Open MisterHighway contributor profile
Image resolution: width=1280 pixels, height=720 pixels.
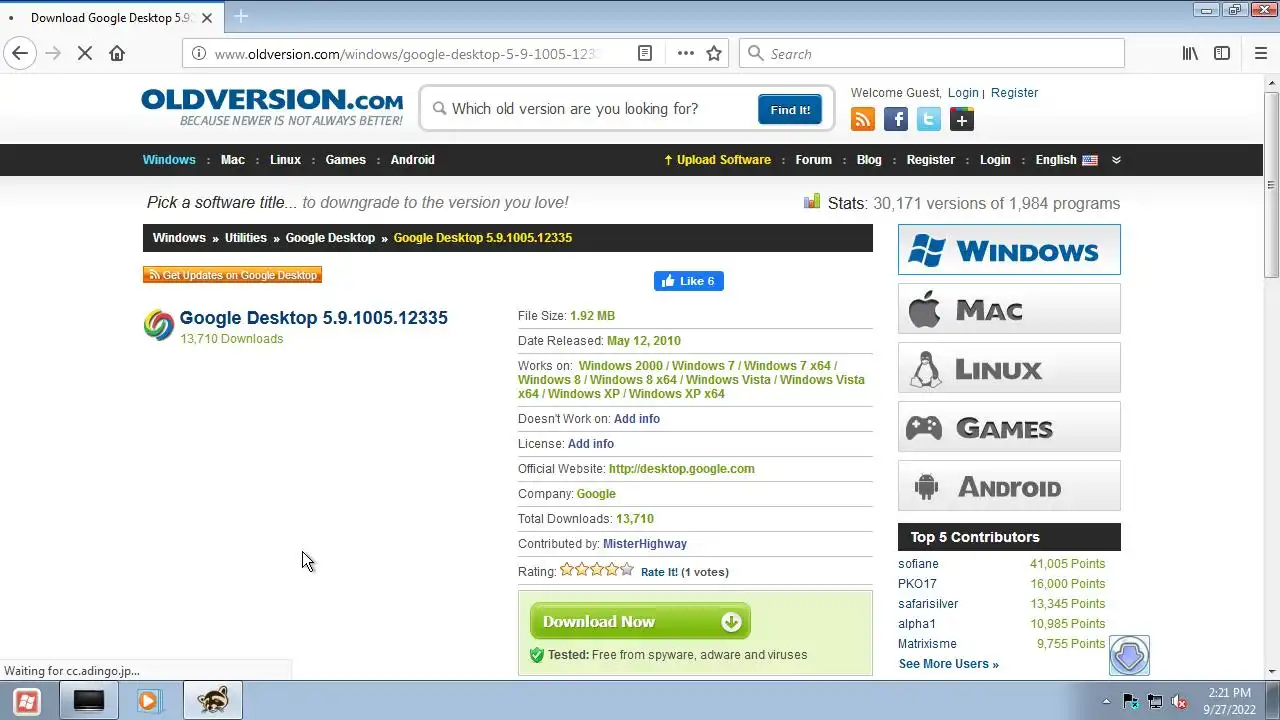645,544
